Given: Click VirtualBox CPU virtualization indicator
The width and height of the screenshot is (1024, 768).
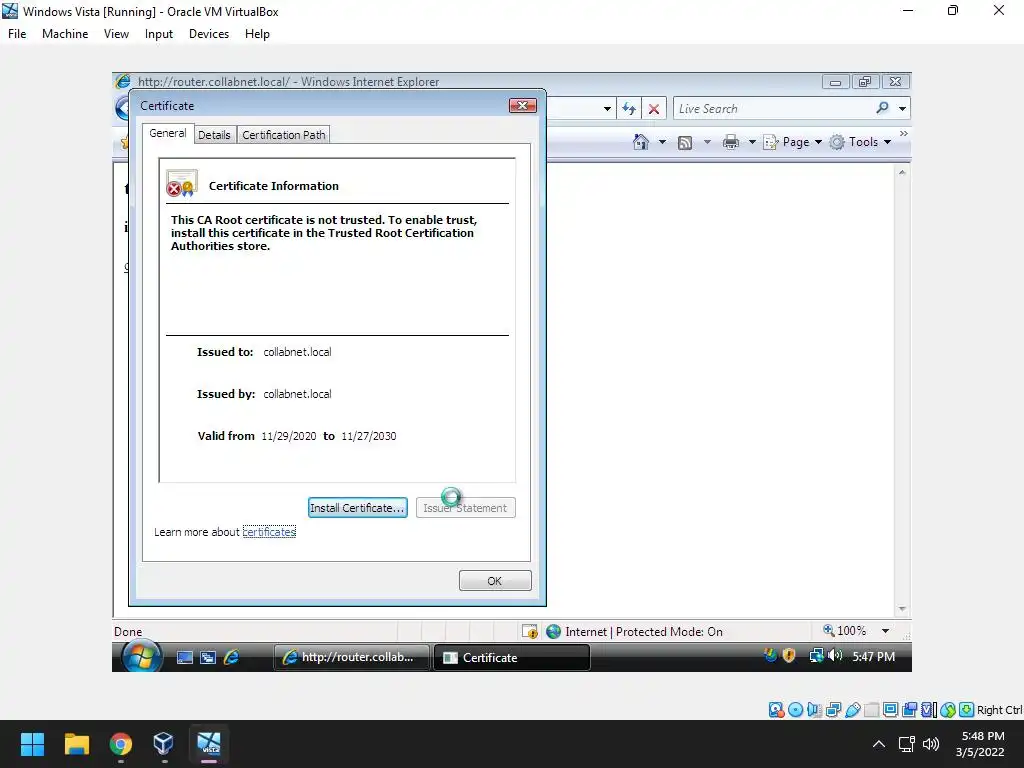Looking at the screenshot, I should (929, 710).
